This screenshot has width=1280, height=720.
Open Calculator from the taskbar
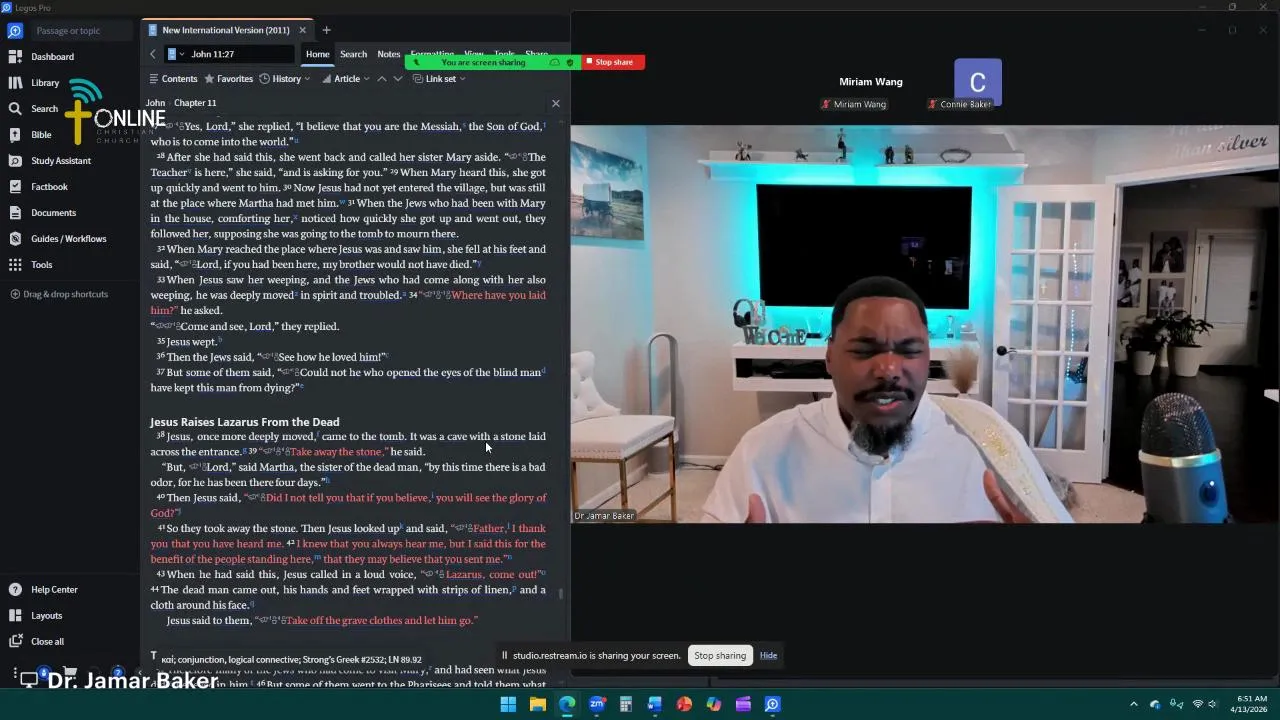click(x=626, y=704)
